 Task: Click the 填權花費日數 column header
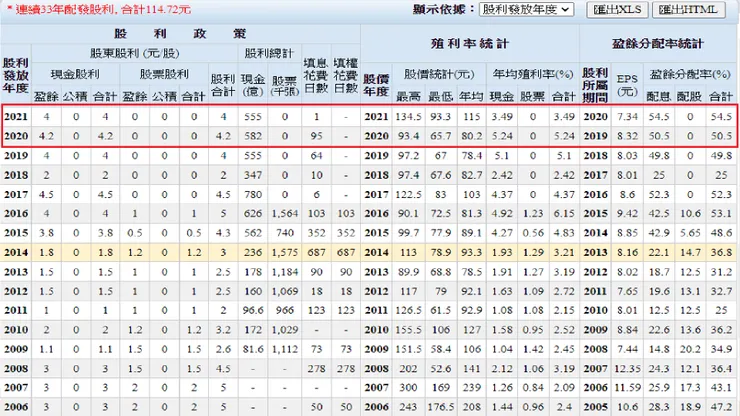[345, 75]
